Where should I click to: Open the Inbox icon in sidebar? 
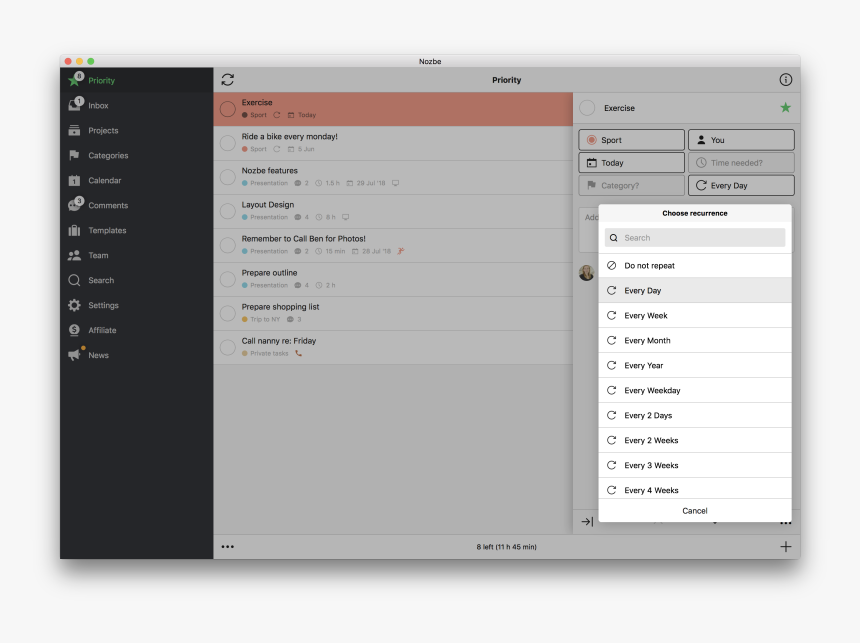point(75,105)
